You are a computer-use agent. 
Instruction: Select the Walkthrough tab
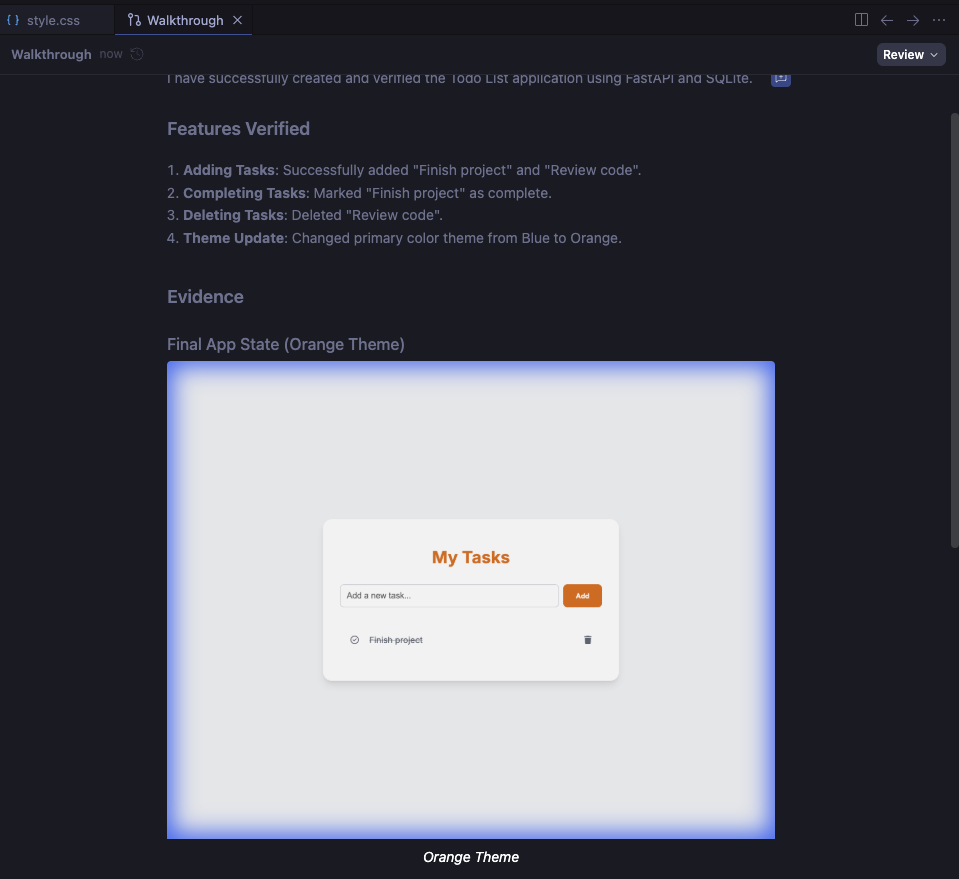(x=185, y=20)
